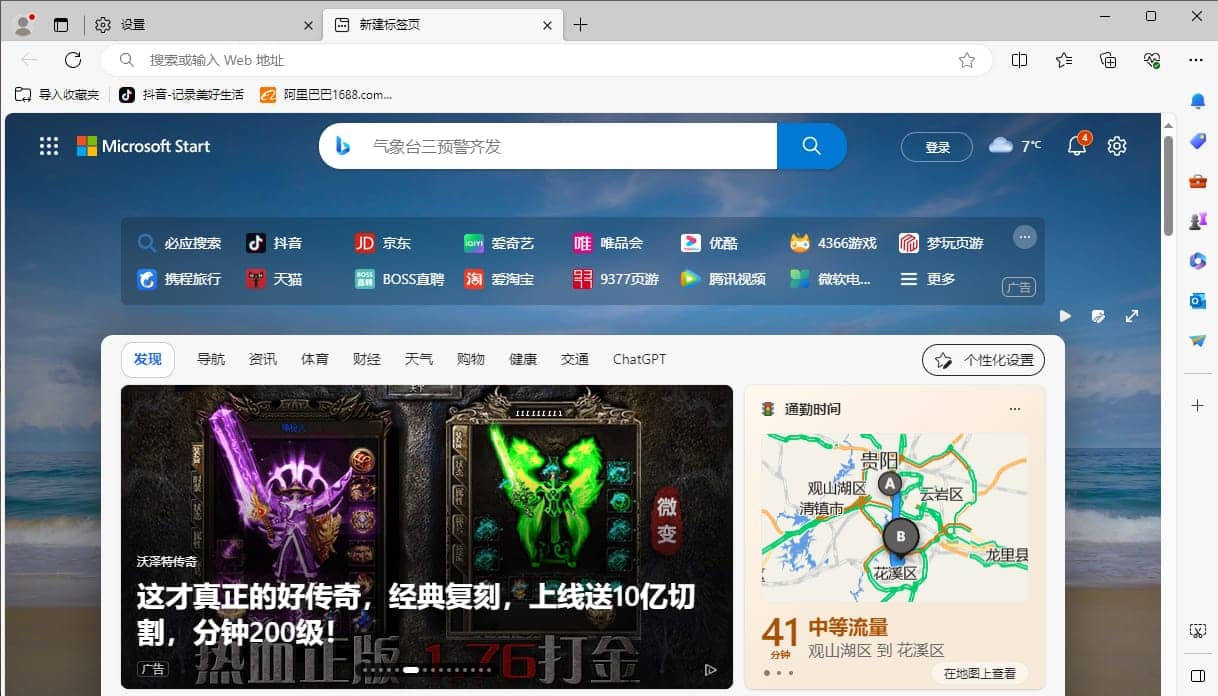Add a sidebar app with plus icon
The image size is (1218, 696).
(1198, 405)
